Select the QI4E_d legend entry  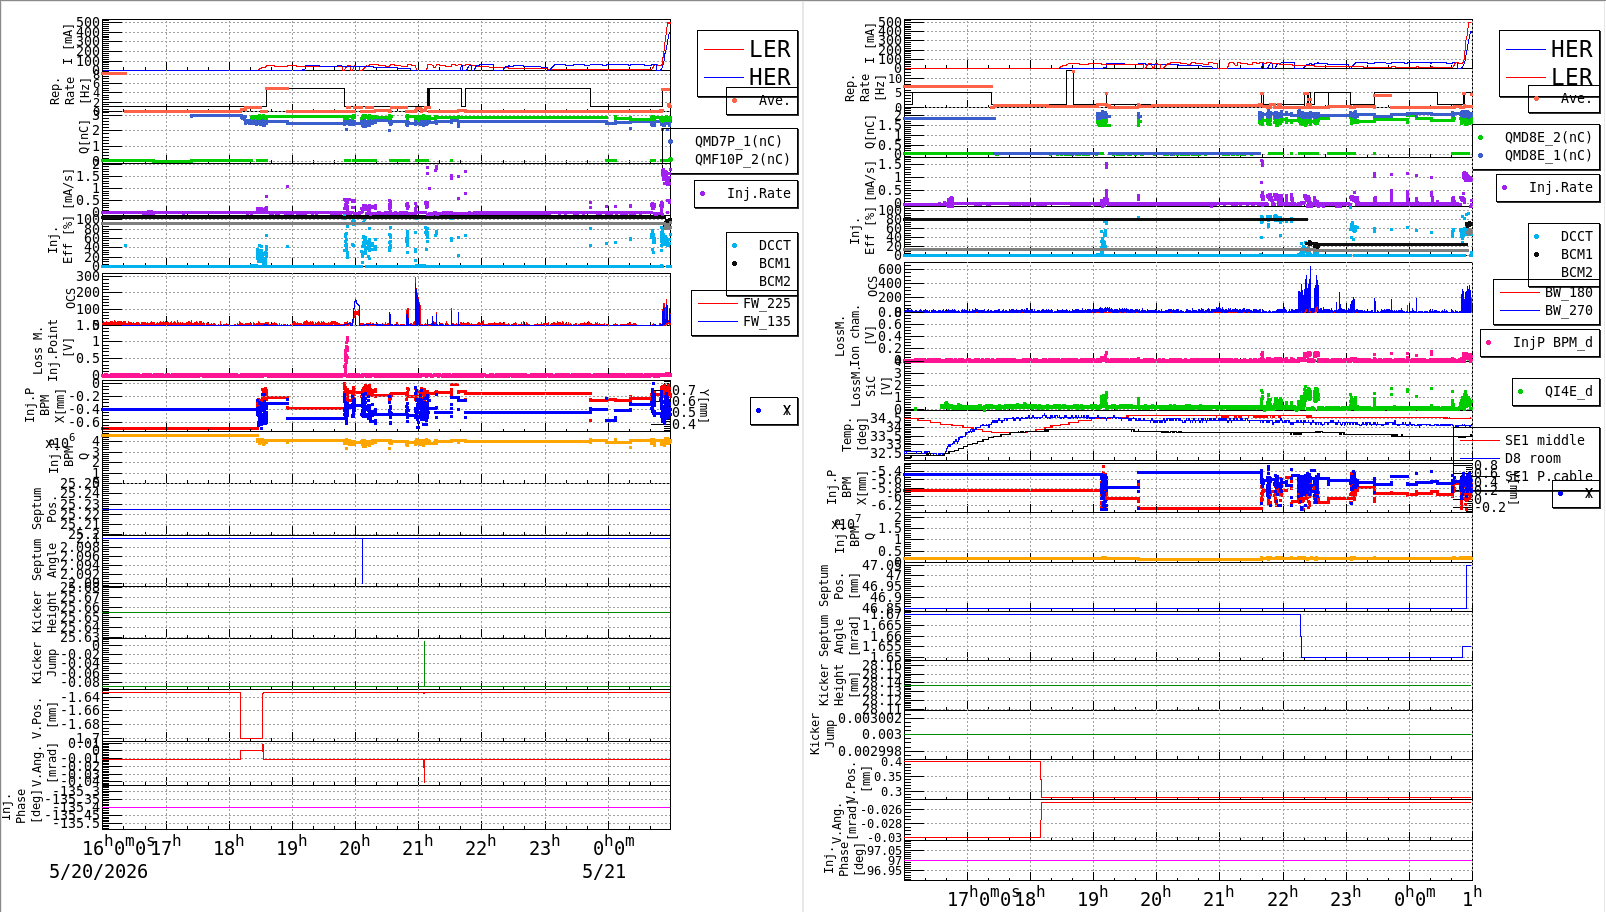point(1568,391)
